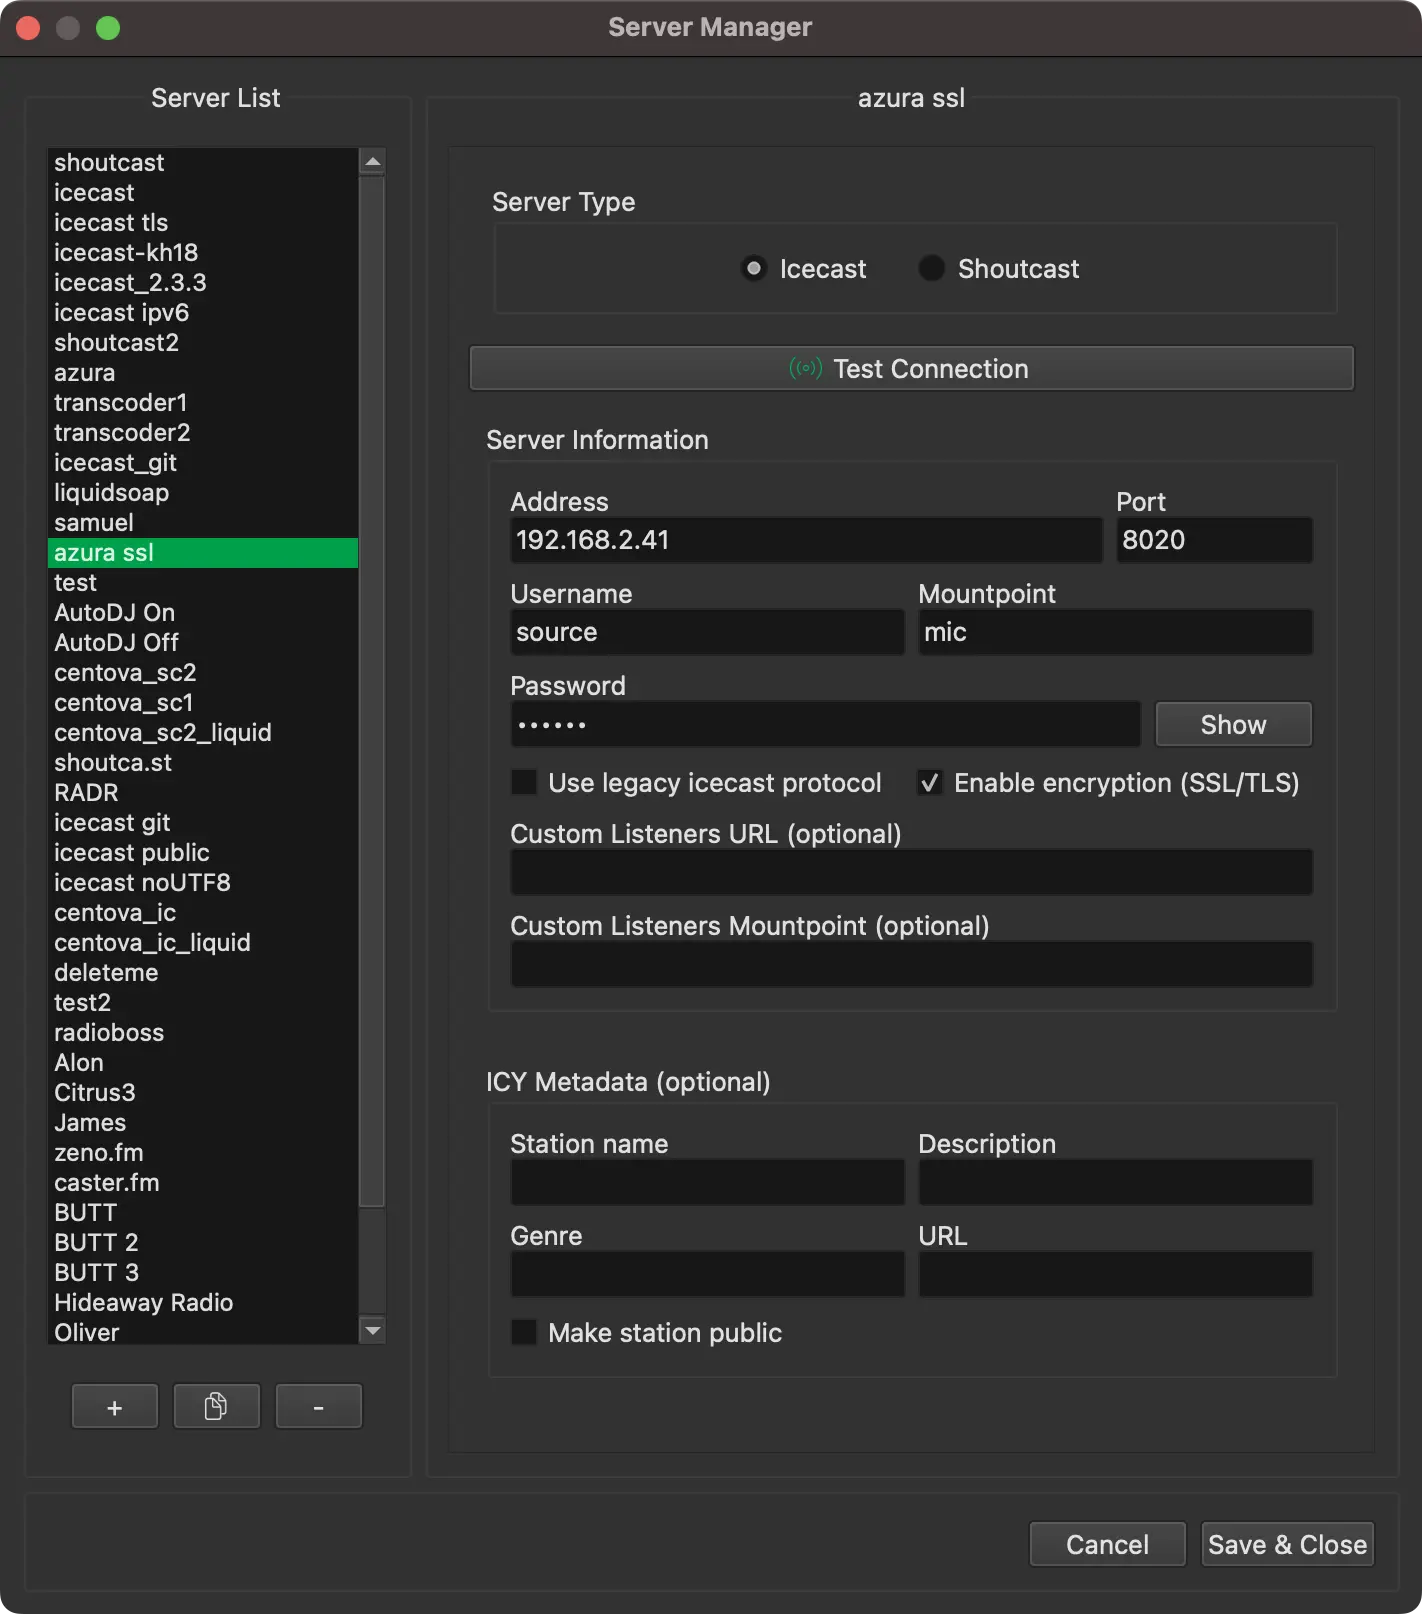Screen dimensions: 1422x1614
Task: Click the add server plus button
Action: coord(115,1407)
